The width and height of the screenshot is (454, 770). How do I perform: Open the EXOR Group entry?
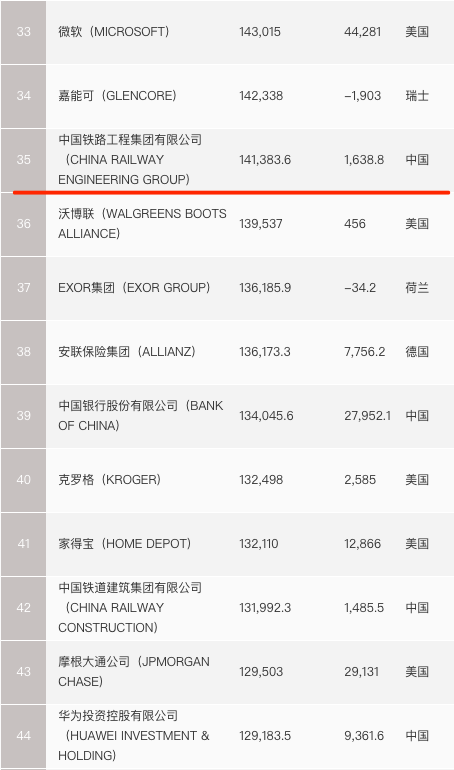[134, 287]
